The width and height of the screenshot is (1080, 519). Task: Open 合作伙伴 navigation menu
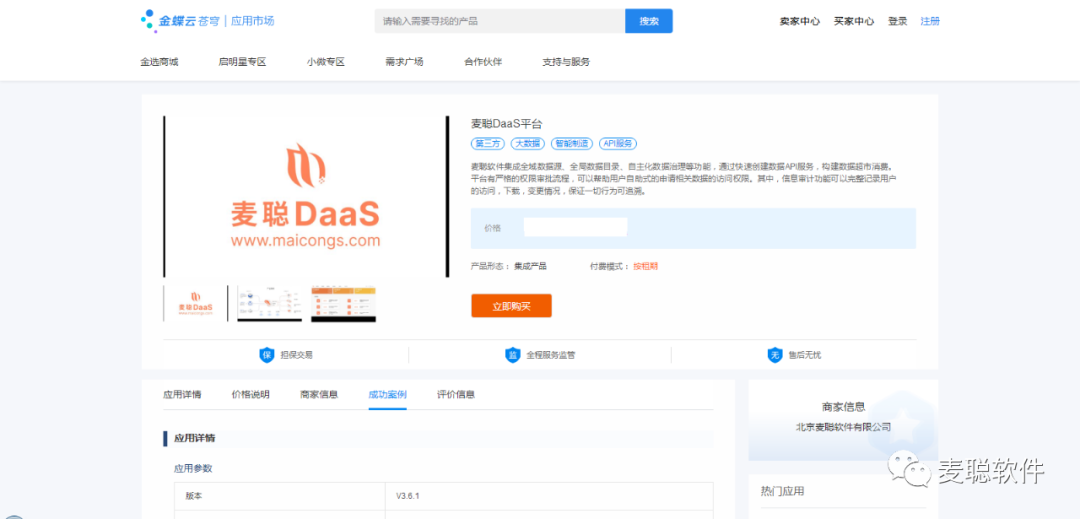tap(483, 62)
